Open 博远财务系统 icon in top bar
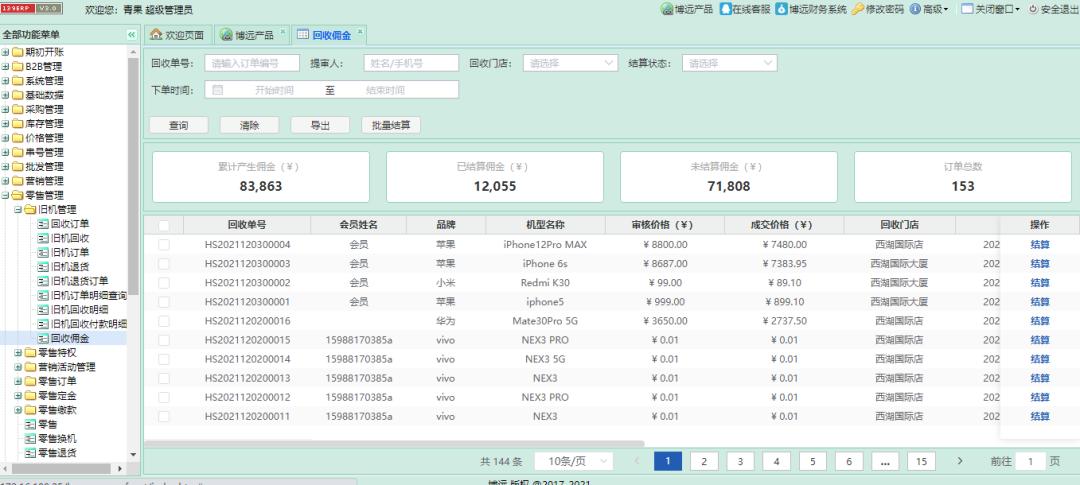Image resolution: width=1080 pixels, height=485 pixels. 781,9
